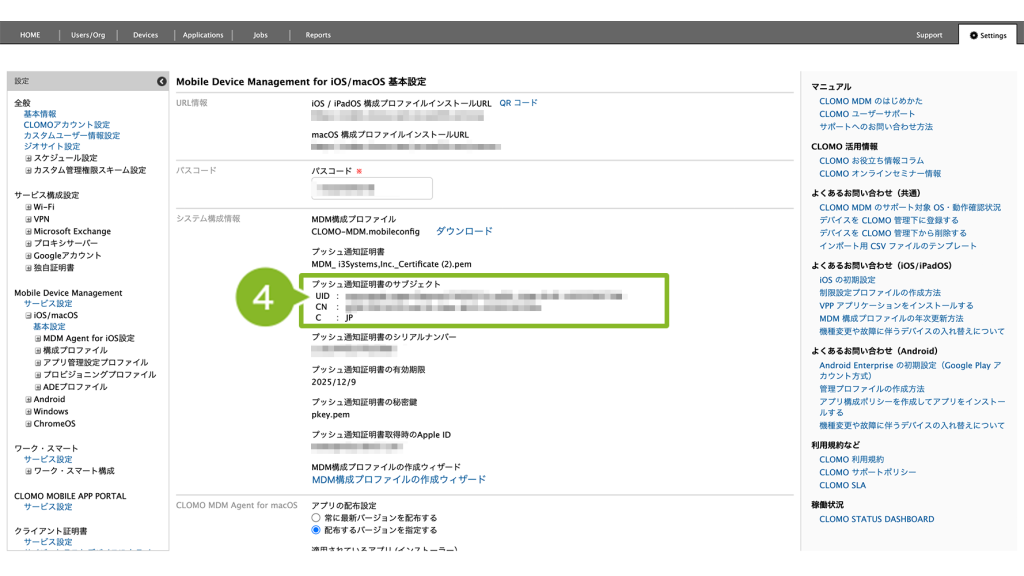Select 配布するバージョンを指定する radio button
The height and width of the screenshot is (576, 1024).
coord(317,530)
